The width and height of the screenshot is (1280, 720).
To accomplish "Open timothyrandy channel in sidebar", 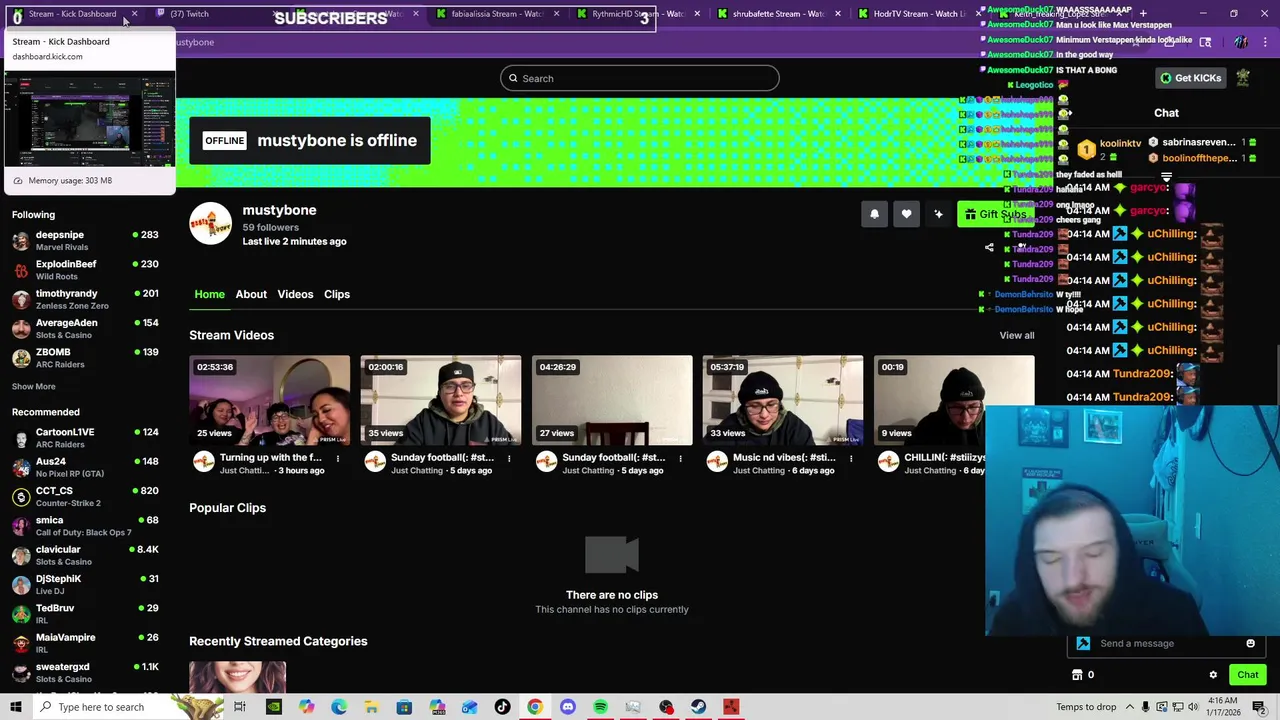I will [x=86, y=299].
